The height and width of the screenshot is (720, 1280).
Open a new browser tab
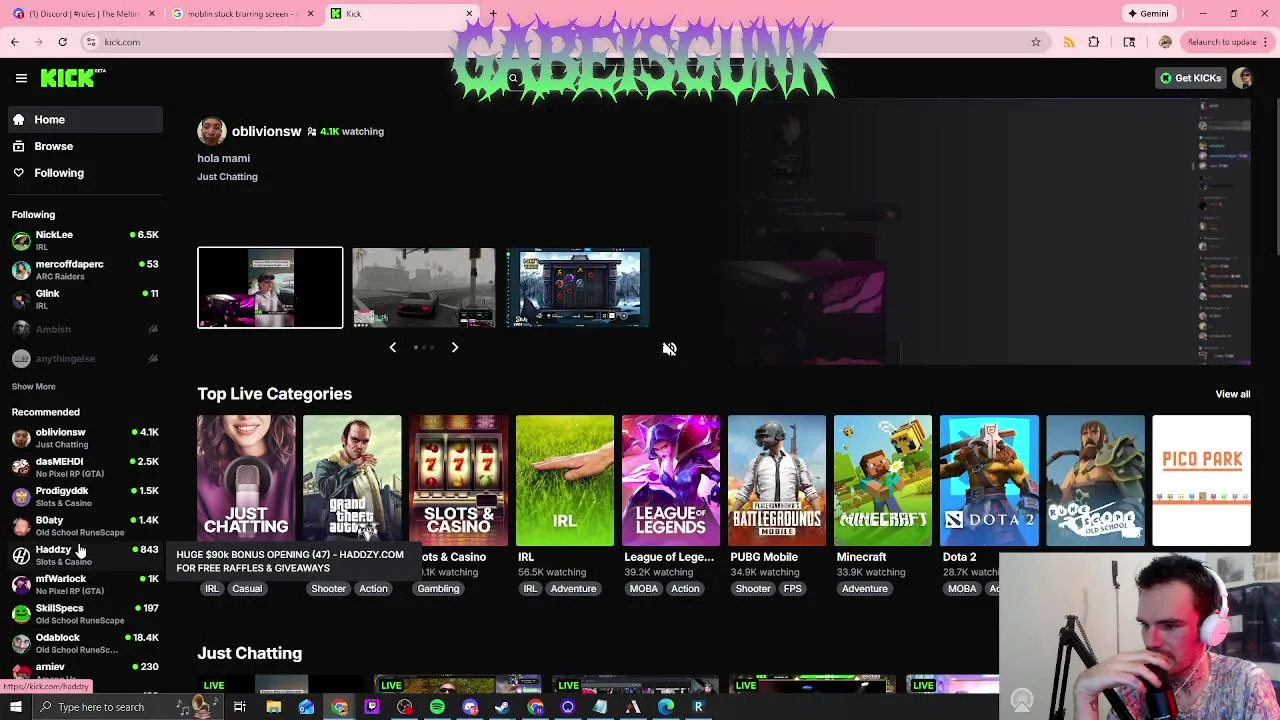pos(493,14)
